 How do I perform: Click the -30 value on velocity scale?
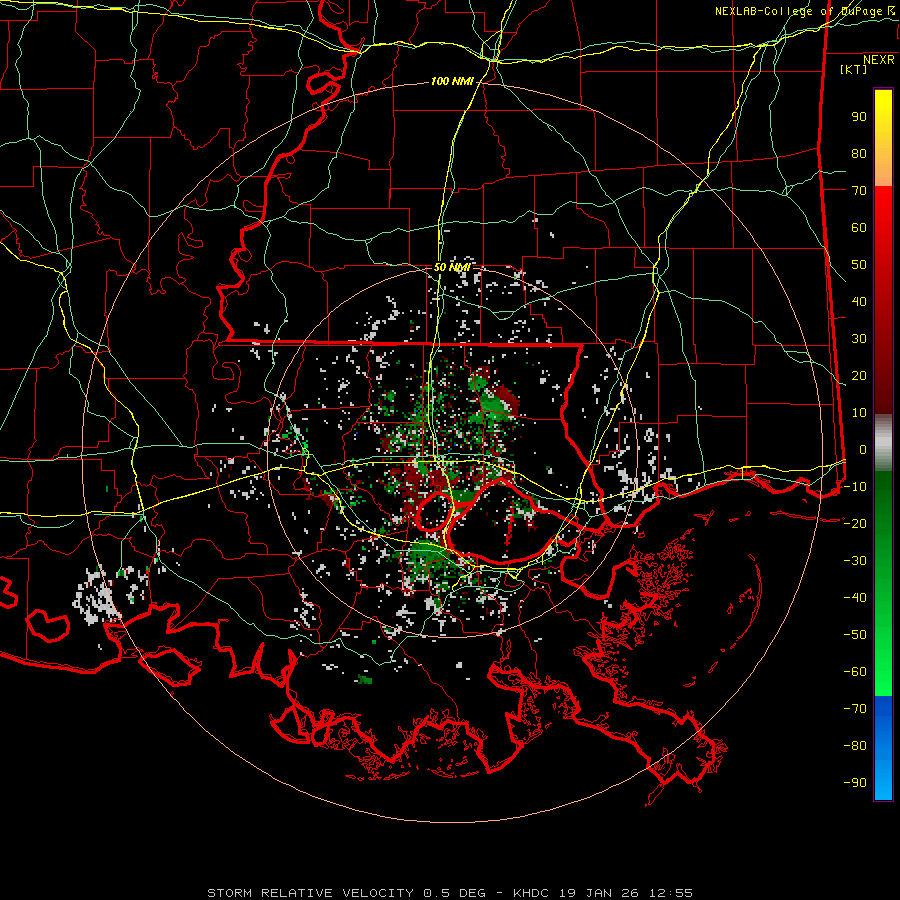[x=855, y=561]
